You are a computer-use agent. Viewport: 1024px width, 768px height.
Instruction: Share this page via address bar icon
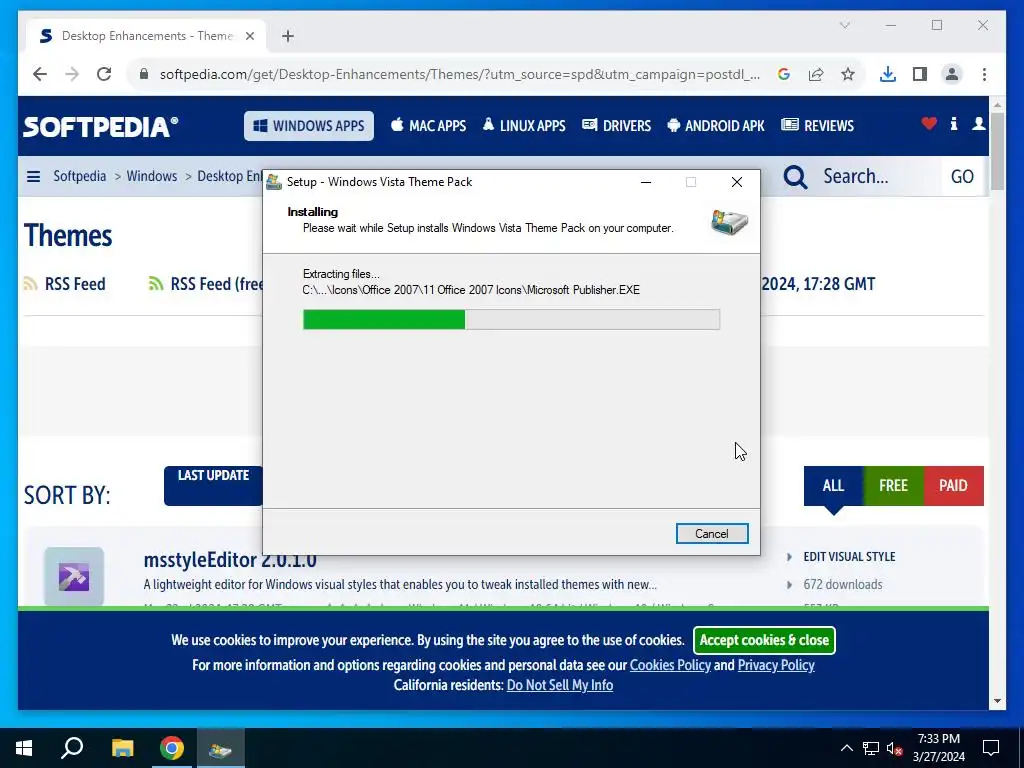point(816,74)
